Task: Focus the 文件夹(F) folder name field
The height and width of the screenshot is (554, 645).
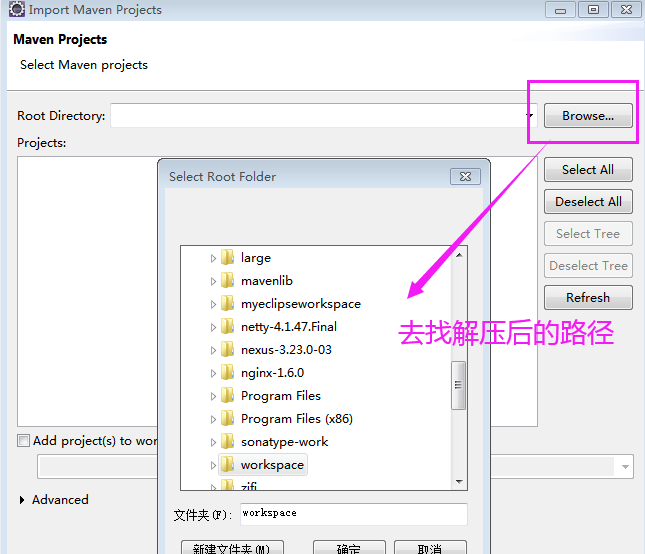Action: [x=354, y=514]
